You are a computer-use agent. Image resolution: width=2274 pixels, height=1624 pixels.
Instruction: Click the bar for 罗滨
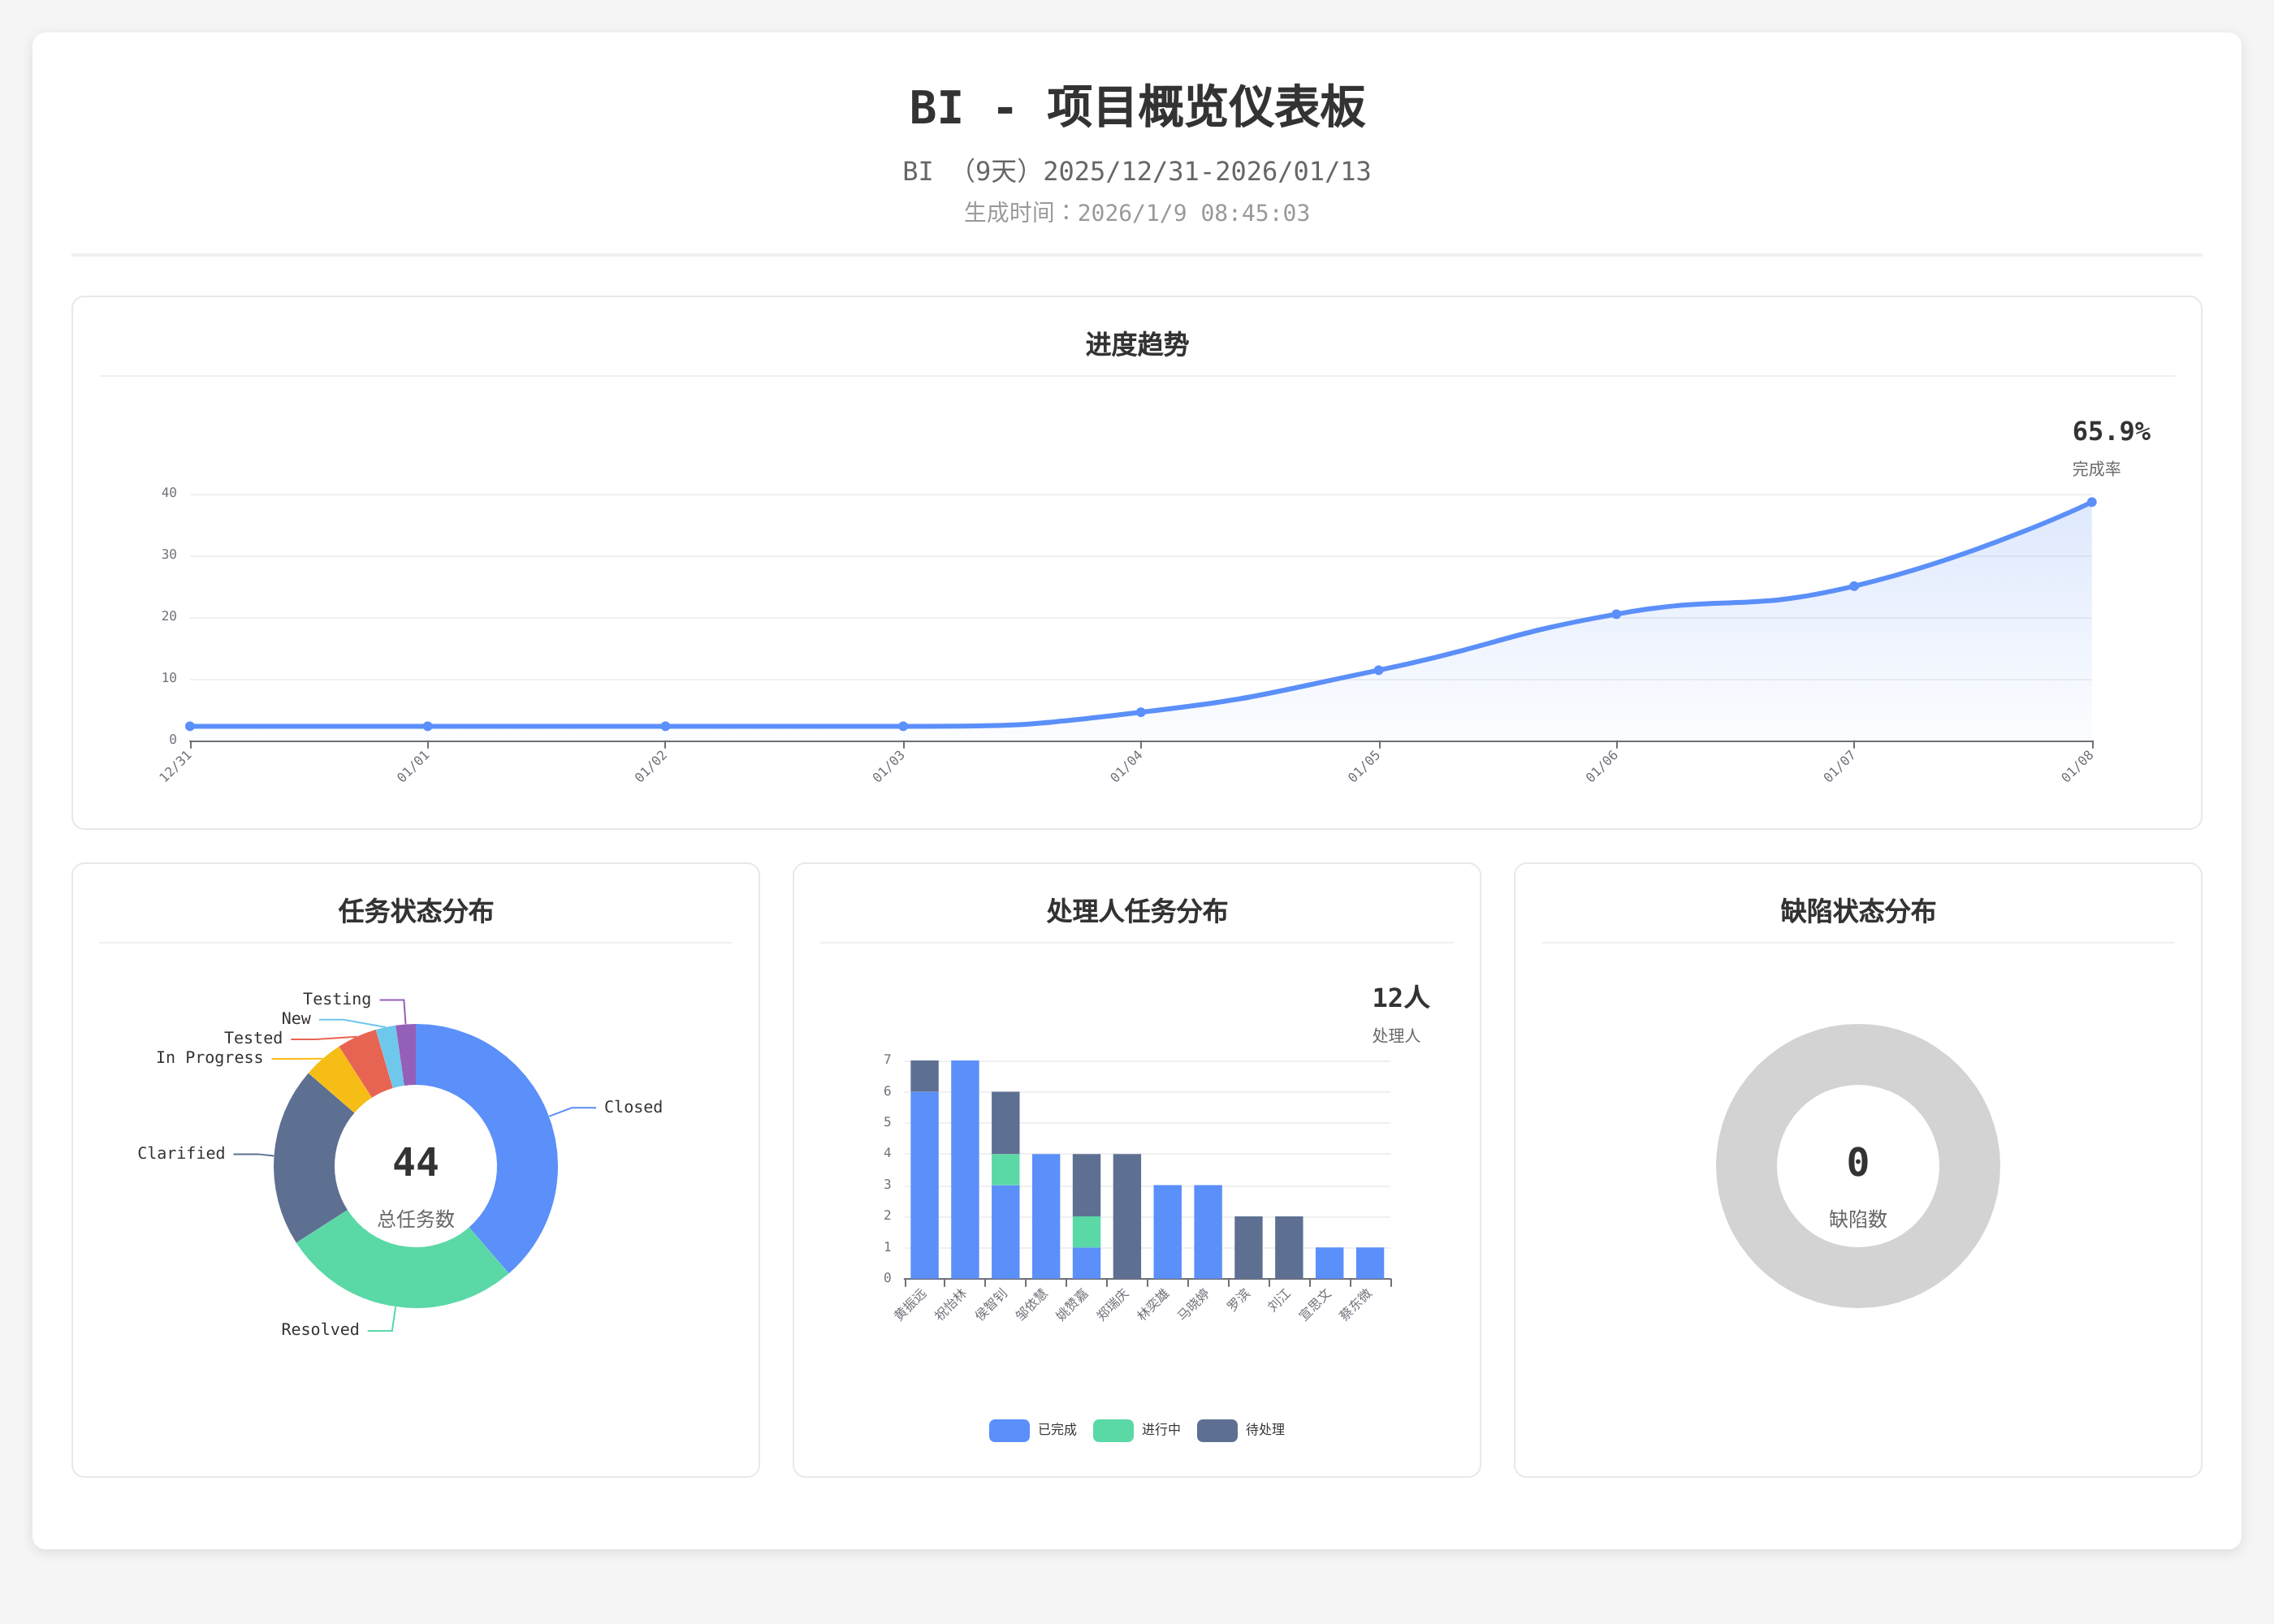pos(1248,1247)
